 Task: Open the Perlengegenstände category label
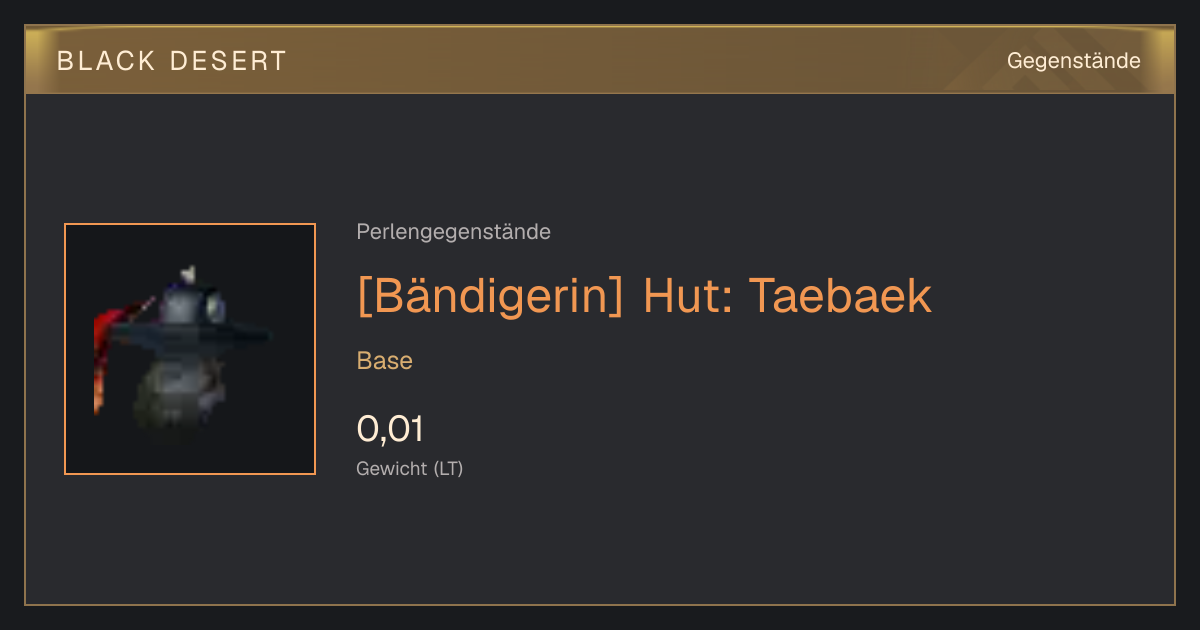pos(453,232)
